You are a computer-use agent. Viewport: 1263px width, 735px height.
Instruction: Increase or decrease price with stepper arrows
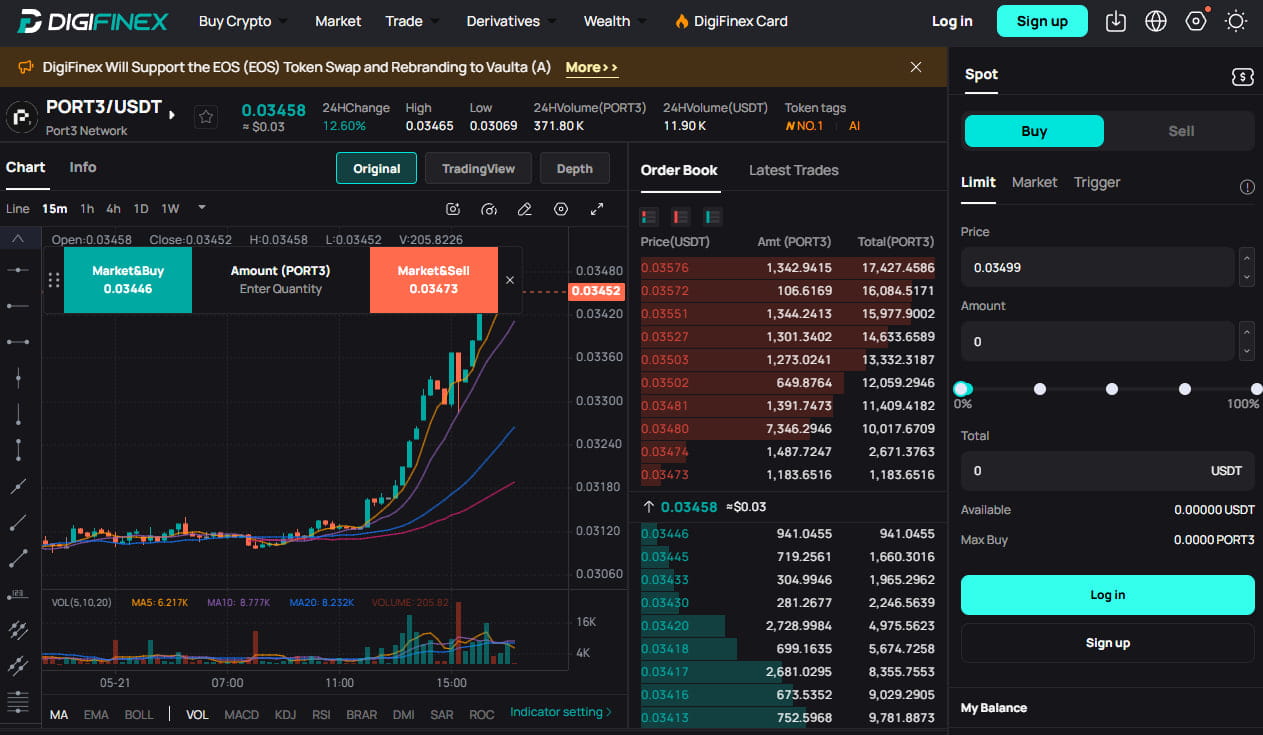1246,267
